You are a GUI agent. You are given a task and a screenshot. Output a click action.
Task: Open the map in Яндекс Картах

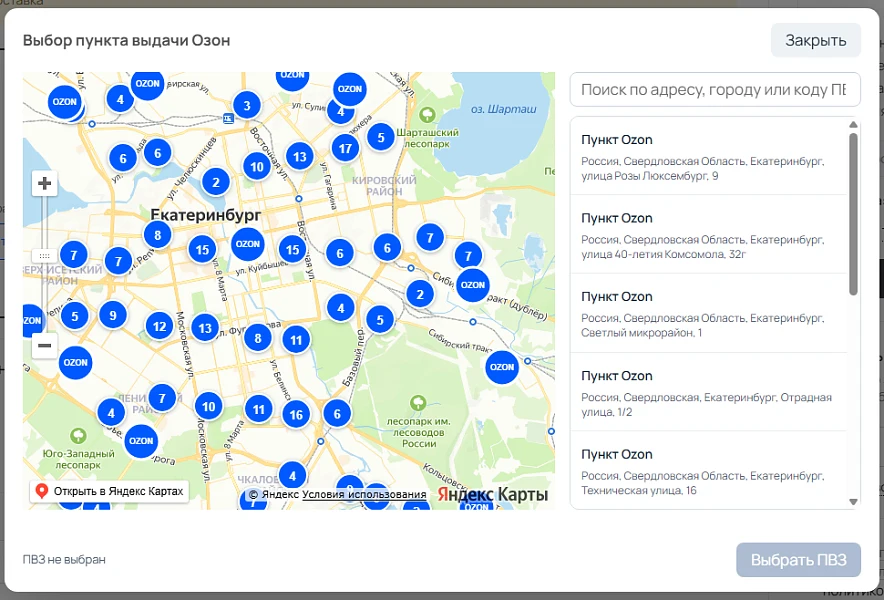coord(109,491)
